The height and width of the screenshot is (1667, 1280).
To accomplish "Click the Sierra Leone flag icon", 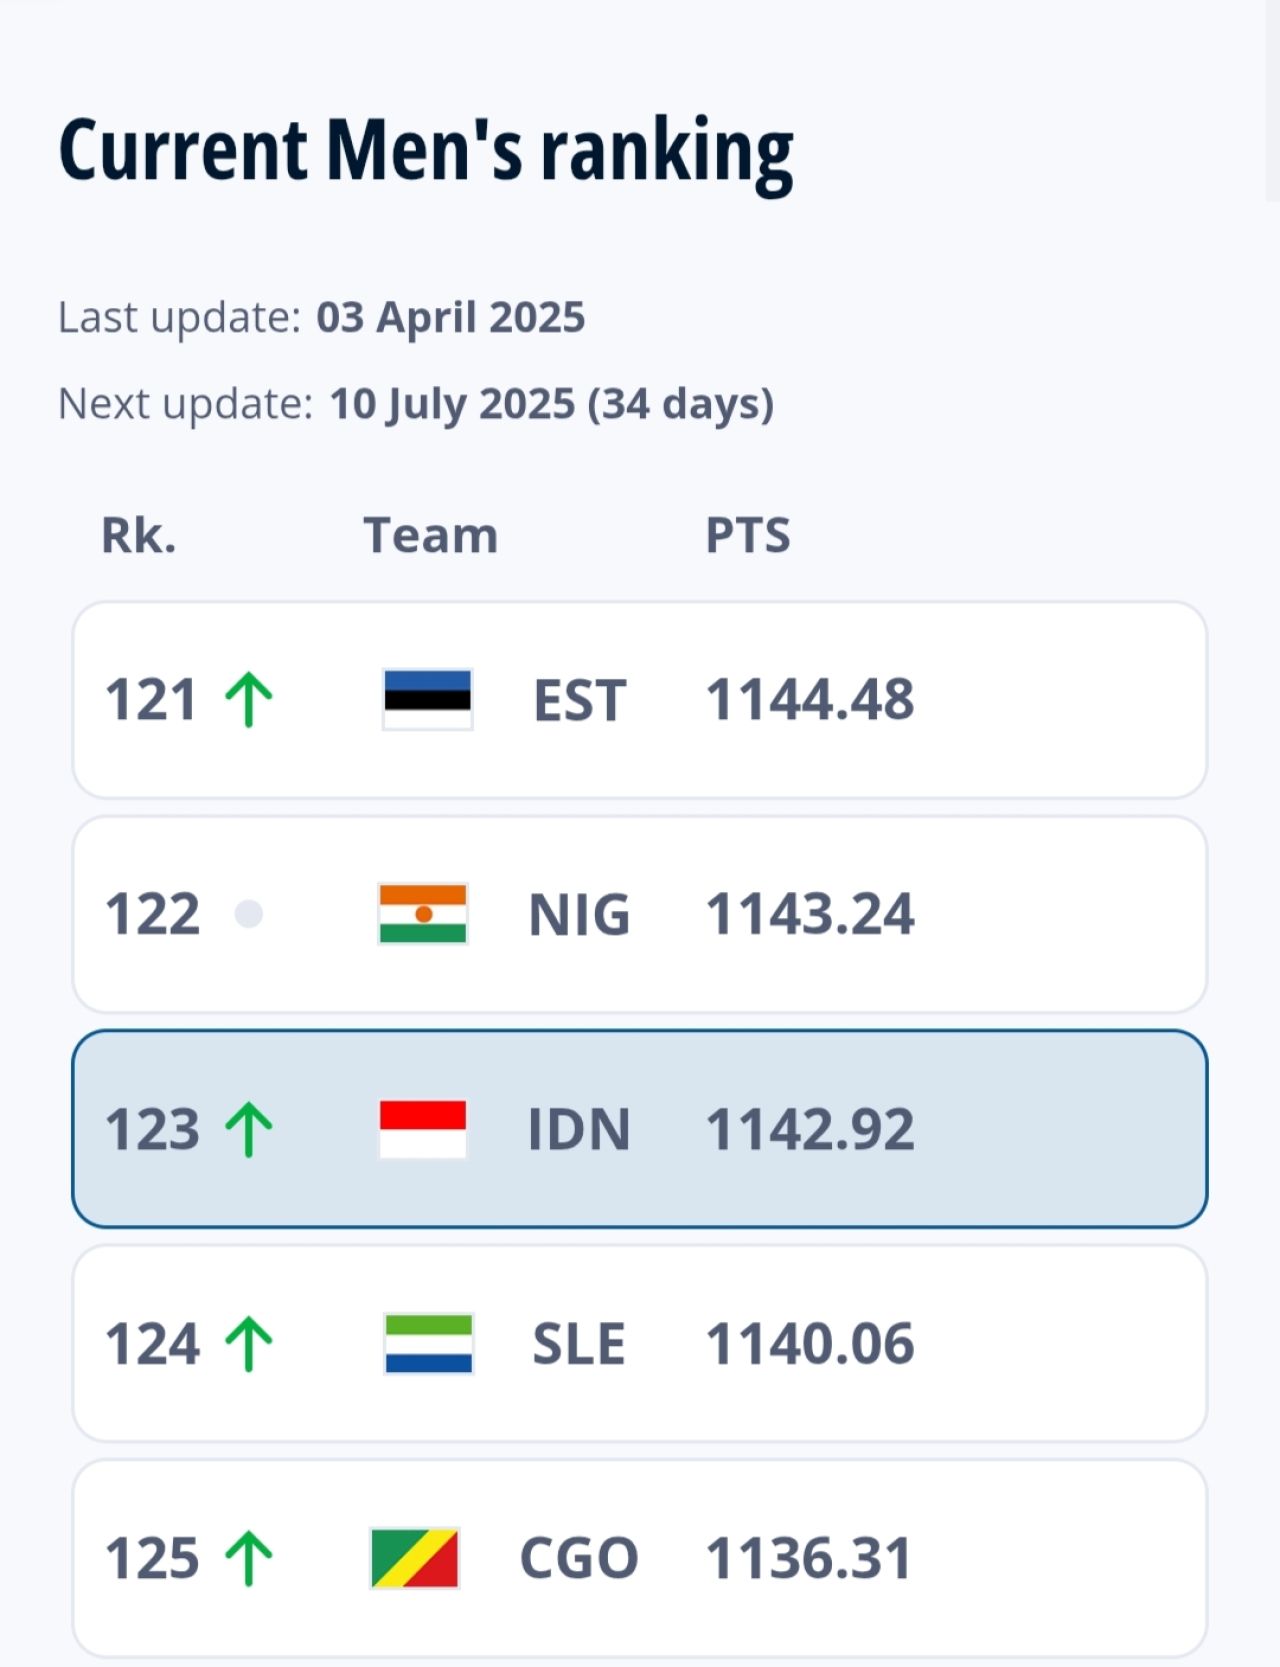I will pyautogui.click(x=428, y=1343).
